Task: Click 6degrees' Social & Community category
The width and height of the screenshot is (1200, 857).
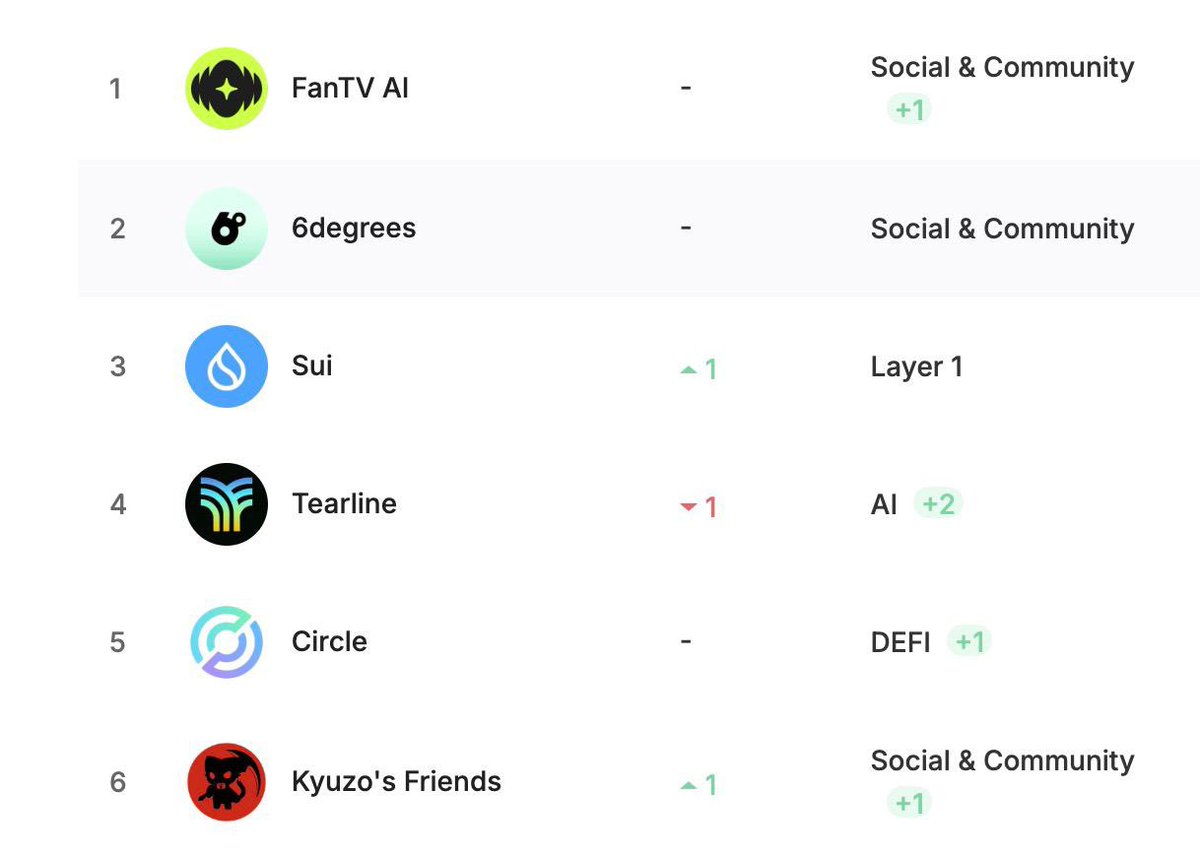Action: point(1002,229)
